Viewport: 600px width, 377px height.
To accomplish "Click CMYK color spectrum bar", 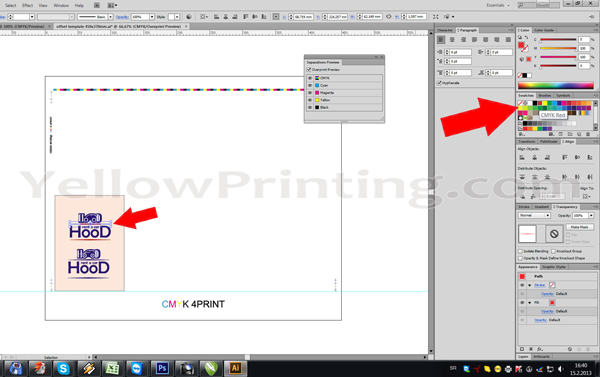I will pos(556,85).
